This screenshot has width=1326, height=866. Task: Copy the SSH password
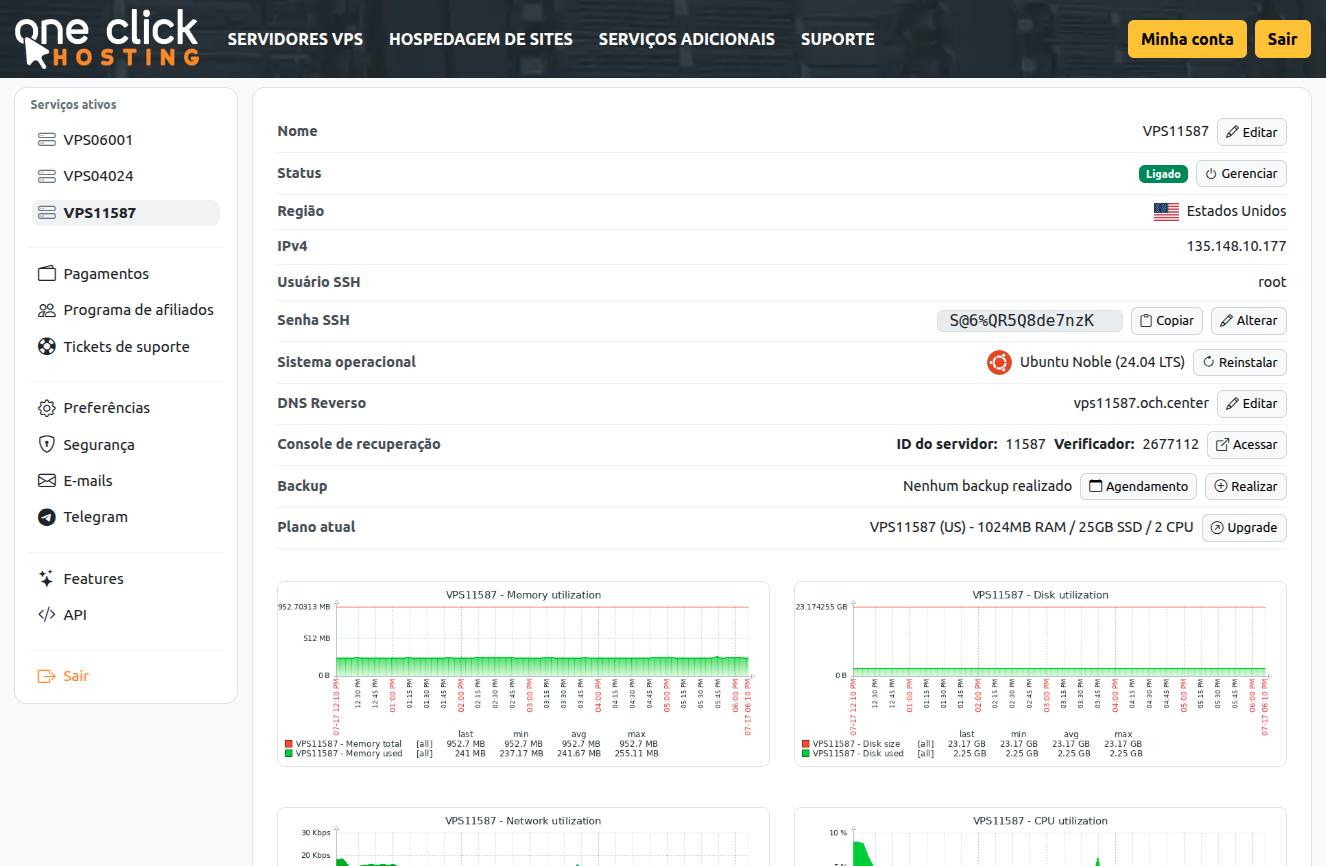[1166, 321]
